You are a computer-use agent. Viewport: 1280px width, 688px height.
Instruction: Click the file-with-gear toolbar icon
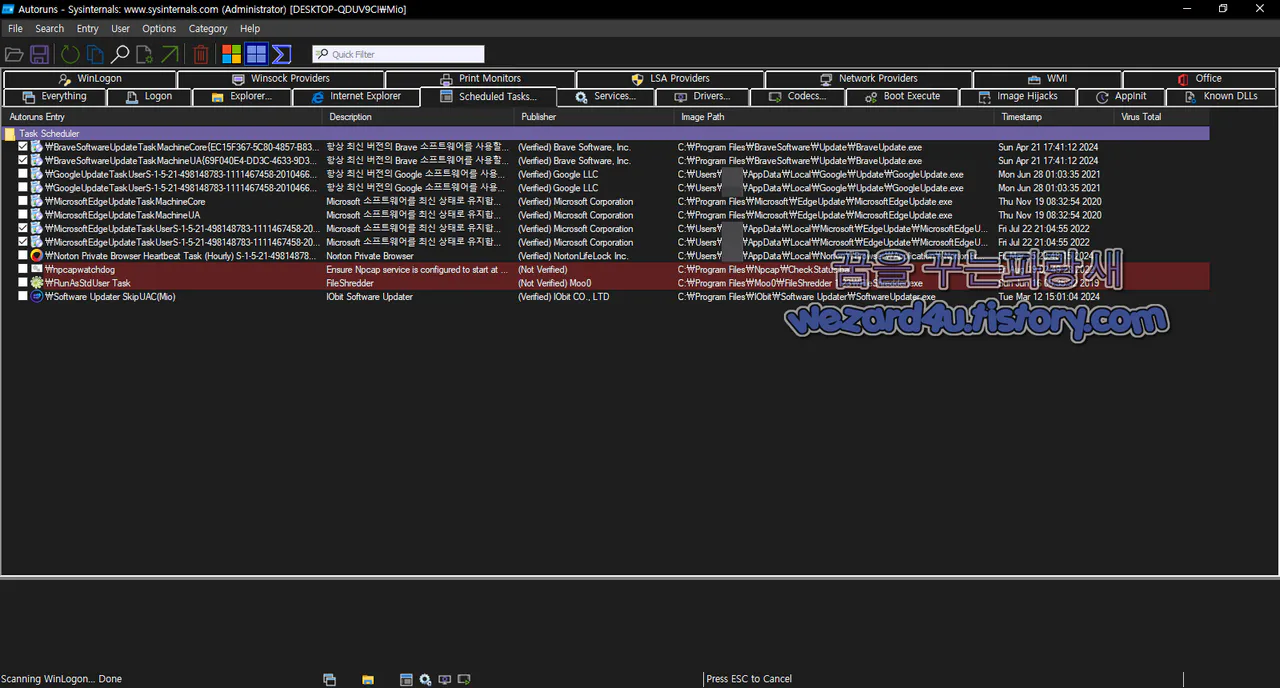145,54
